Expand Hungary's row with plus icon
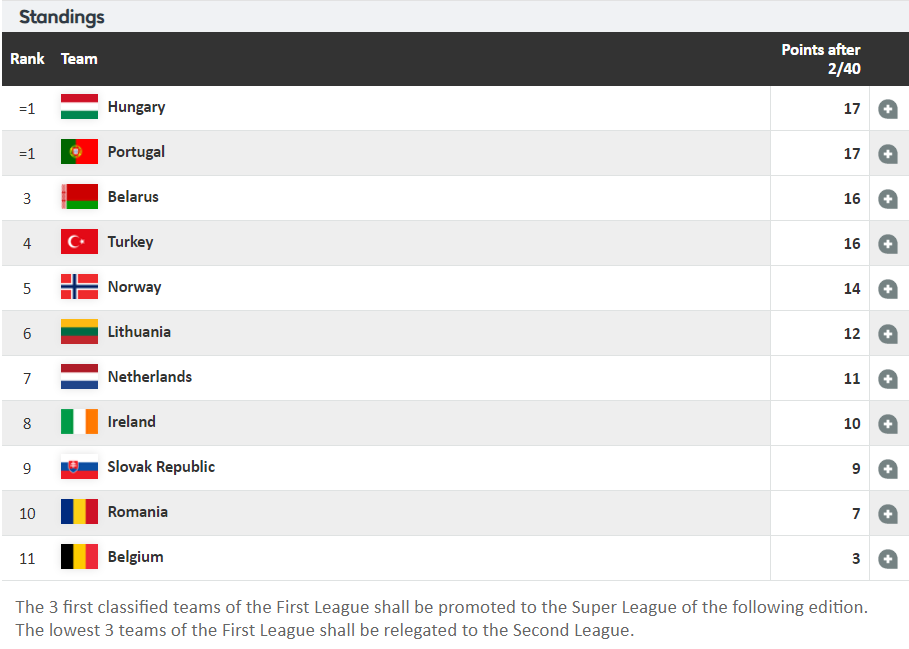The width and height of the screenshot is (909, 649). click(x=888, y=109)
